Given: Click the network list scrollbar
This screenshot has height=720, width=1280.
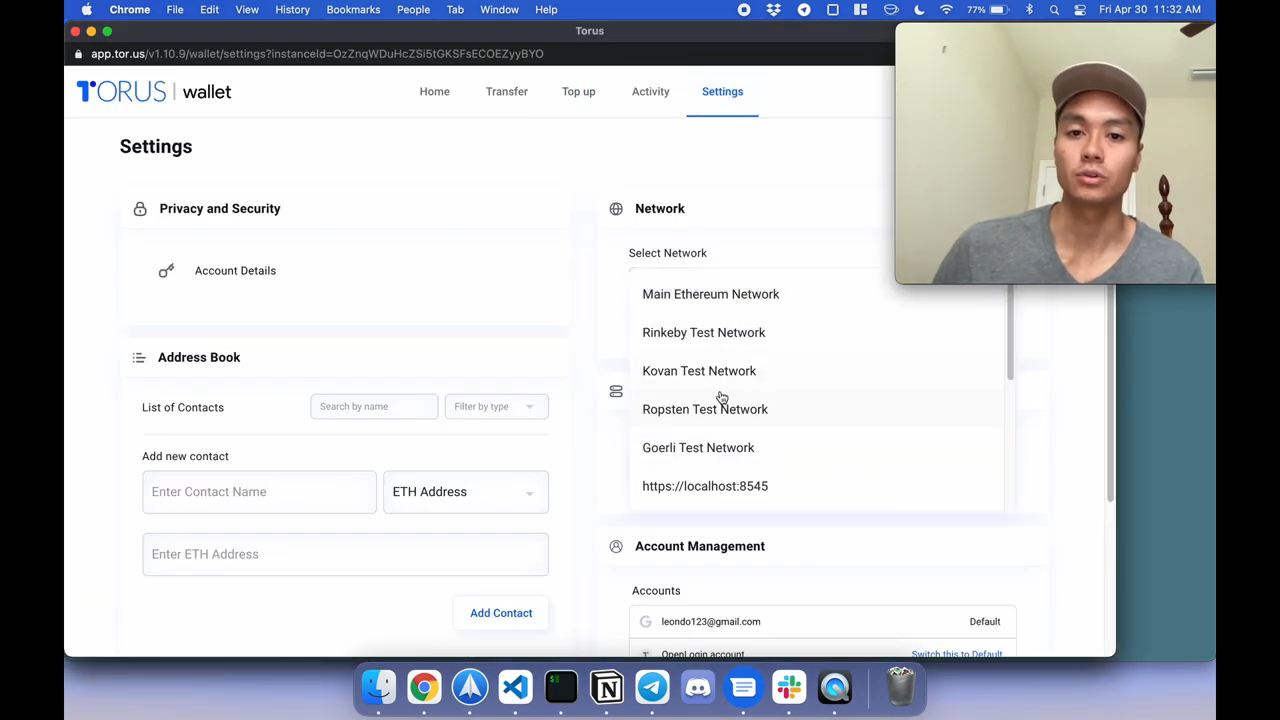Looking at the screenshot, I should 1010,332.
